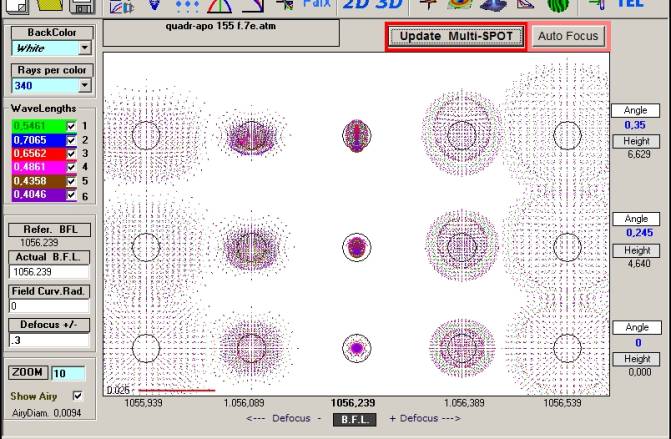Screen dimensions: 671x439
Task: Click the Refer. BFL button
Action: [x=50, y=230]
